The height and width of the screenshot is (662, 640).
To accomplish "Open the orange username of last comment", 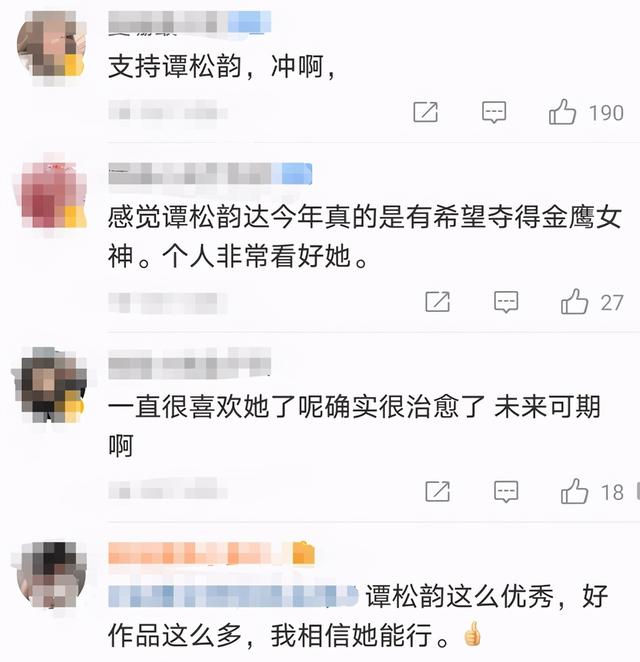I will tap(211, 553).
